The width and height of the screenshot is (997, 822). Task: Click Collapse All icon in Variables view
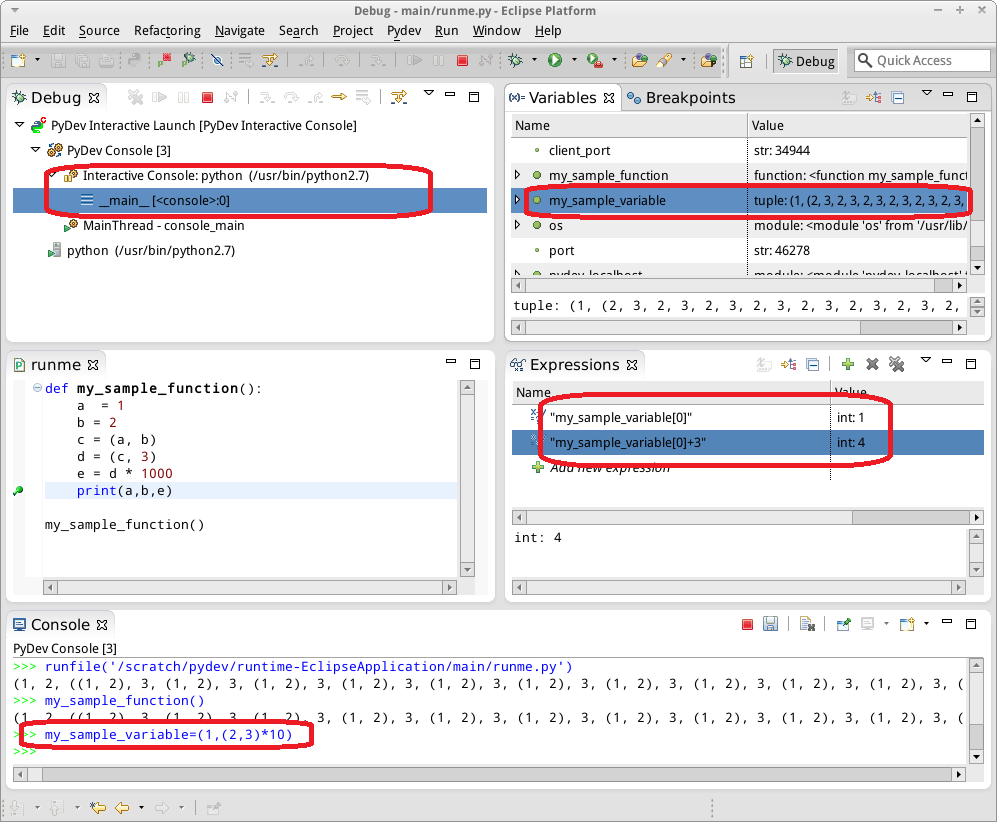pyautogui.click(x=898, y=98)
